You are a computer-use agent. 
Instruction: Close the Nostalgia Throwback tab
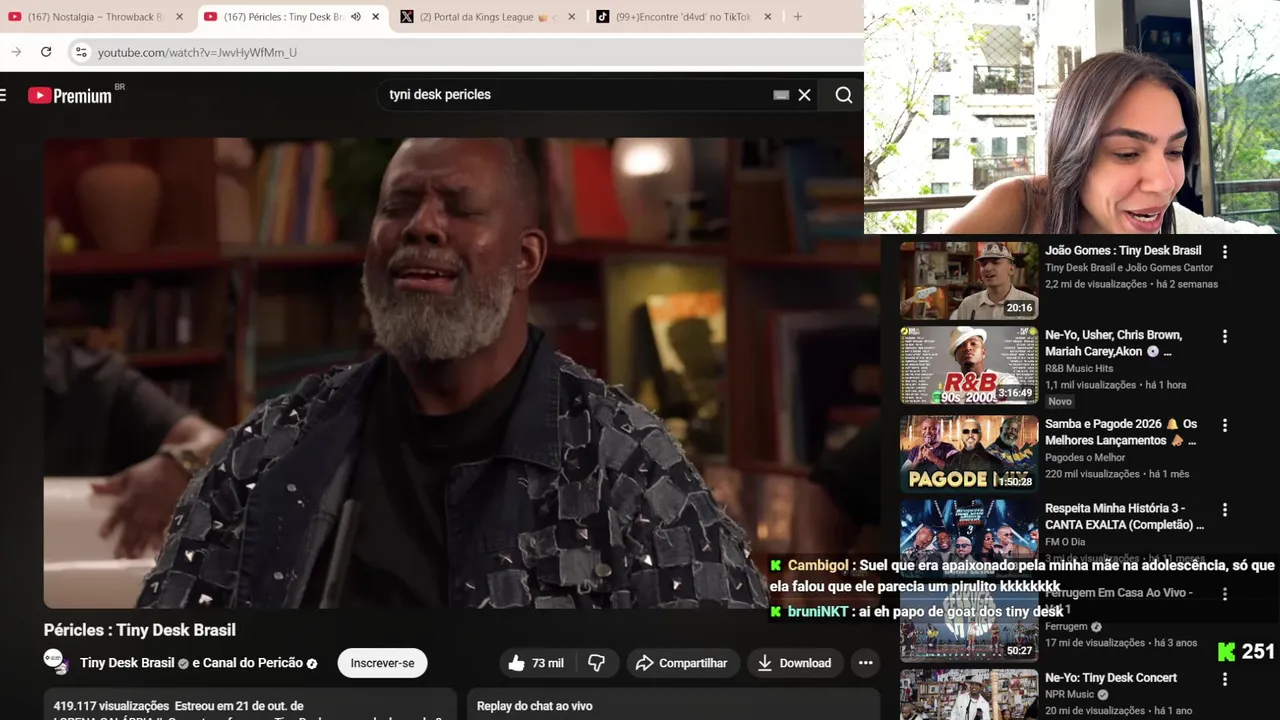point(180,17)
